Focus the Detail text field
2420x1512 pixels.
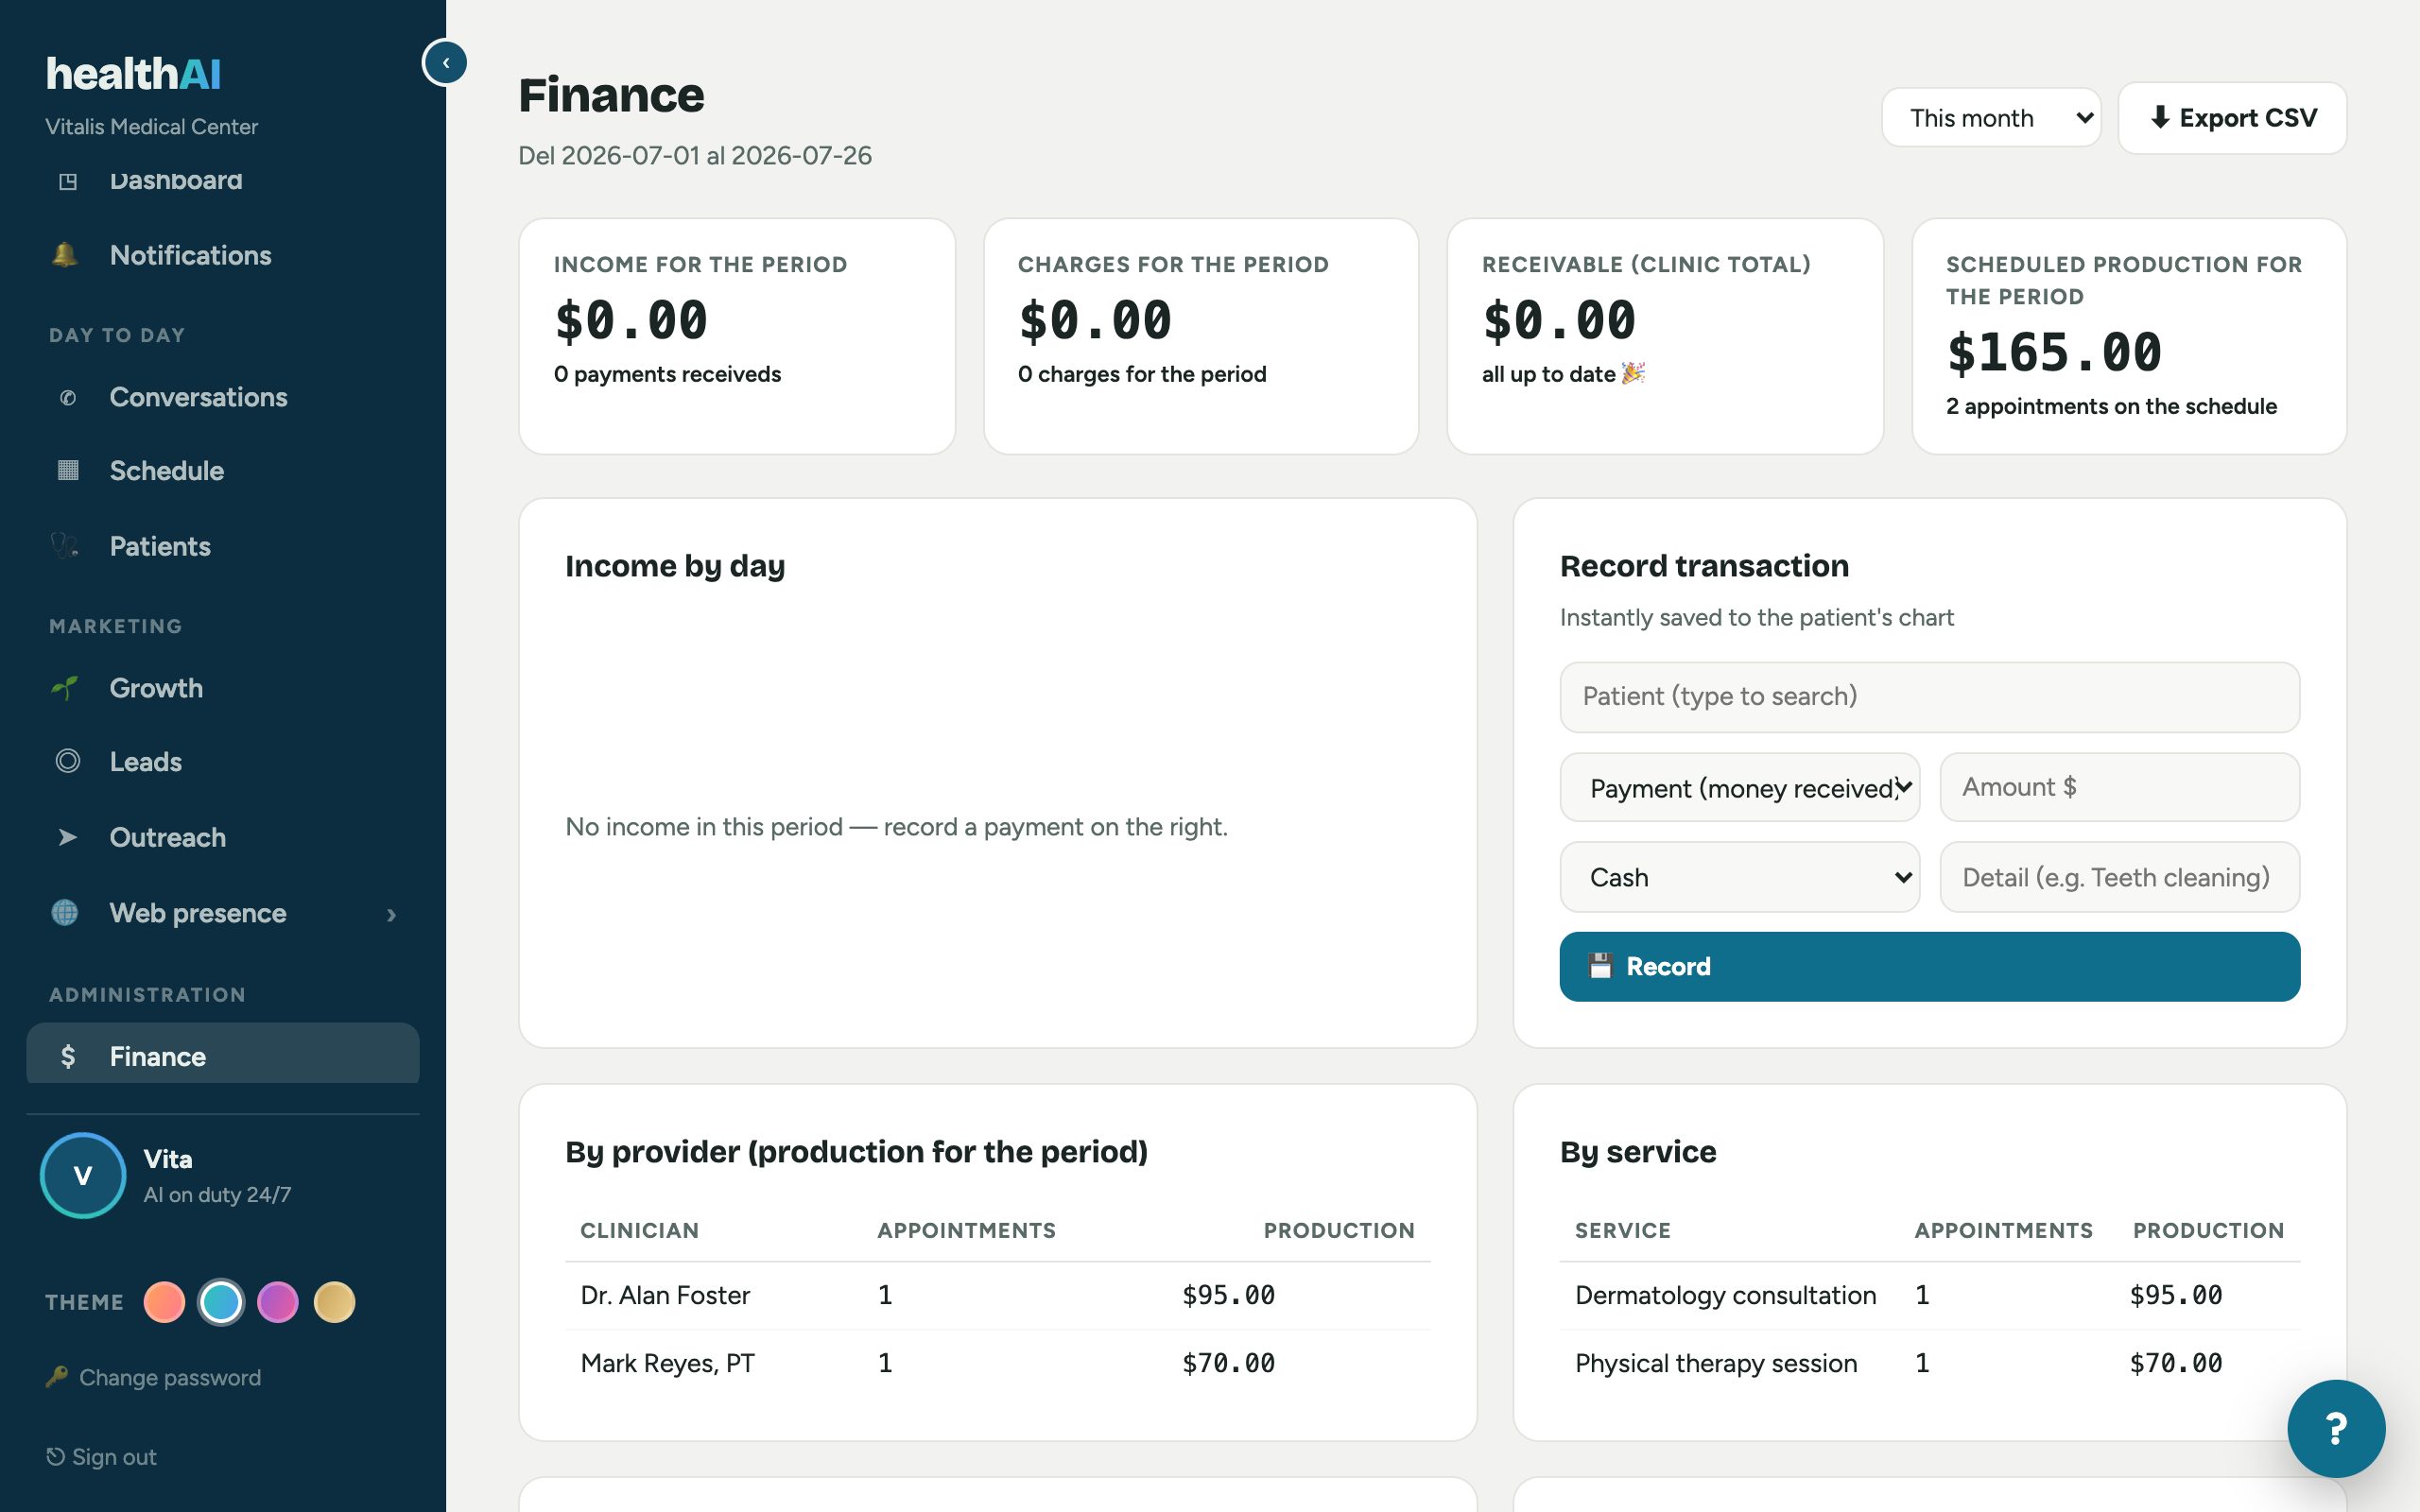point(2119,877)
